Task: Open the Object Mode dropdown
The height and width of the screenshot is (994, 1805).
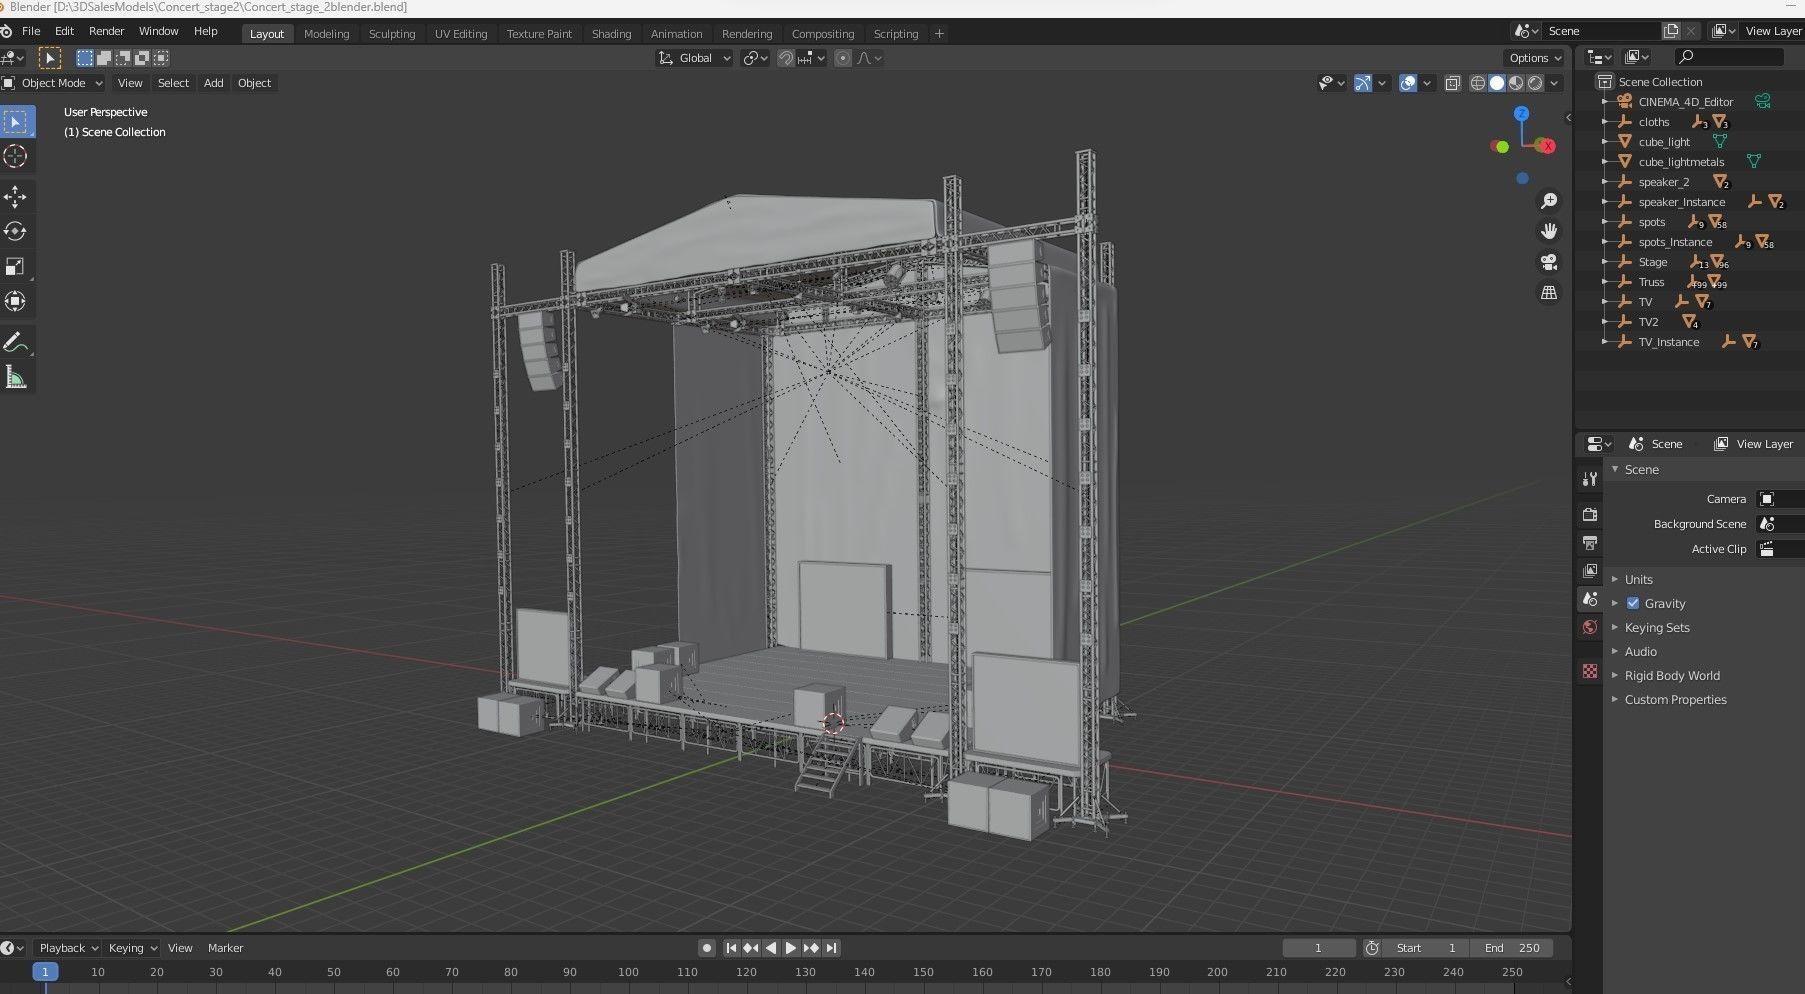Action: (53, 83)
